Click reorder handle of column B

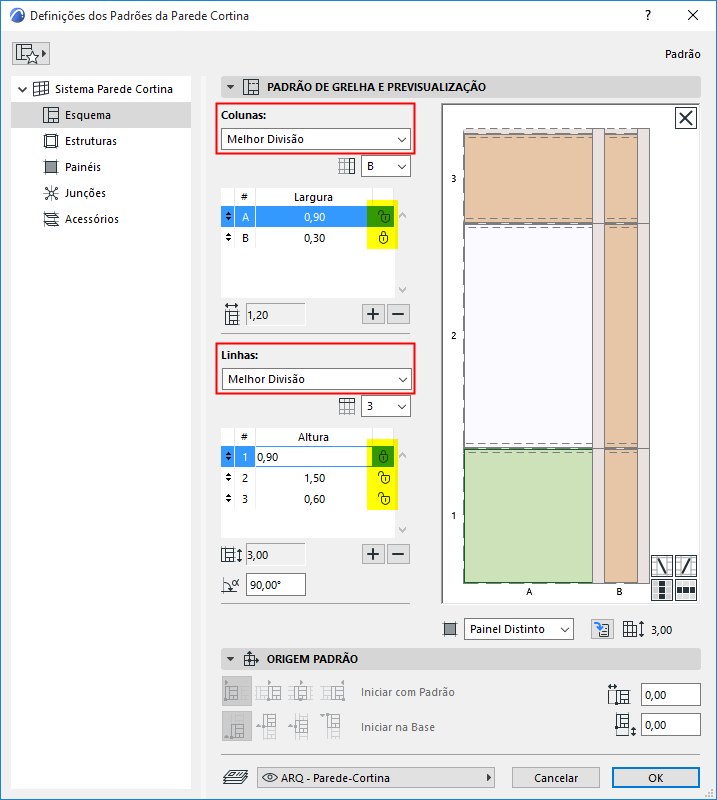228,238
